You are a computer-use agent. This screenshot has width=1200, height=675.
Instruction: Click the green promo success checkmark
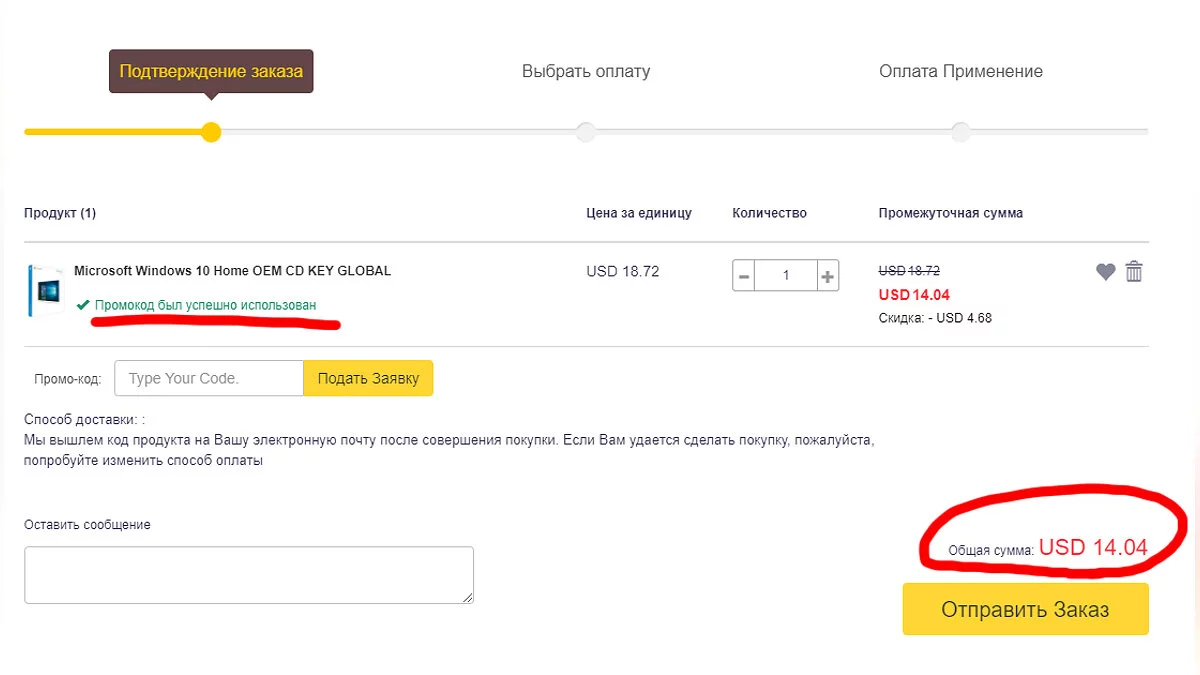coord(83,304)
